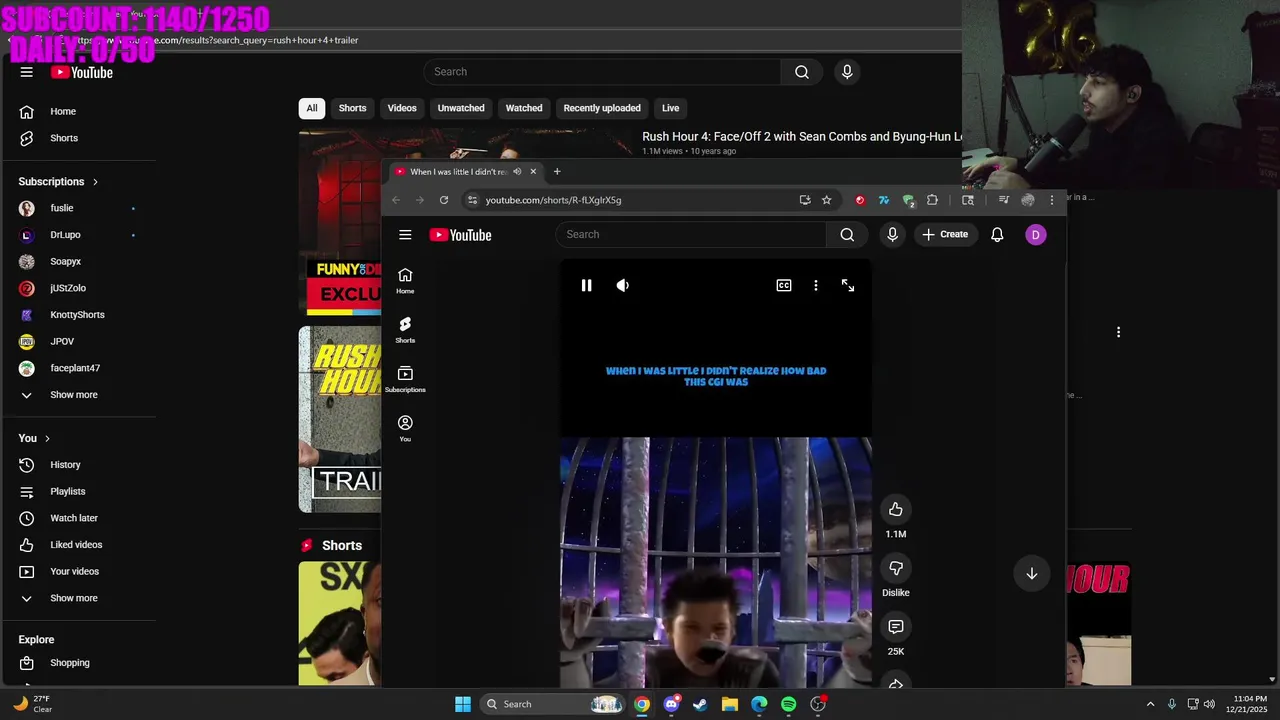Expand the You section header
Viewport: 1280px width, 720px height.
34,438
